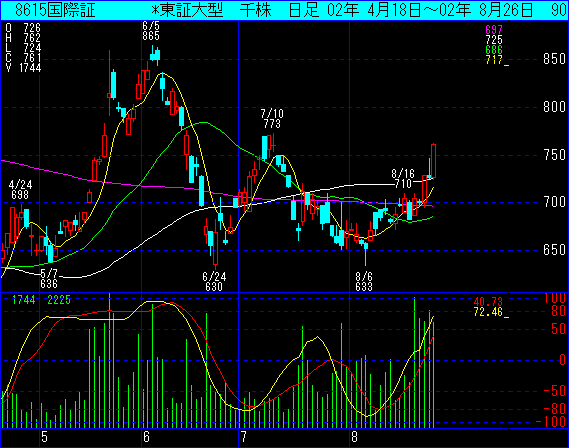
Task: Click the last red candlestick near 761
Action: 433,161
